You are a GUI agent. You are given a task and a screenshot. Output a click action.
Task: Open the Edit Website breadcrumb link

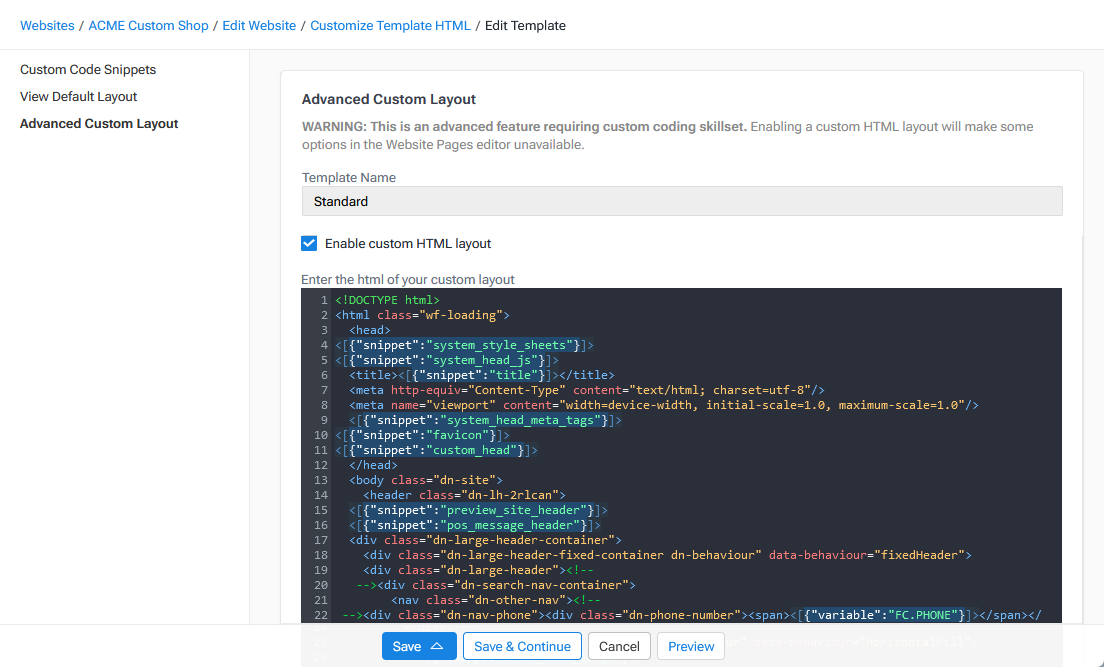259,25
